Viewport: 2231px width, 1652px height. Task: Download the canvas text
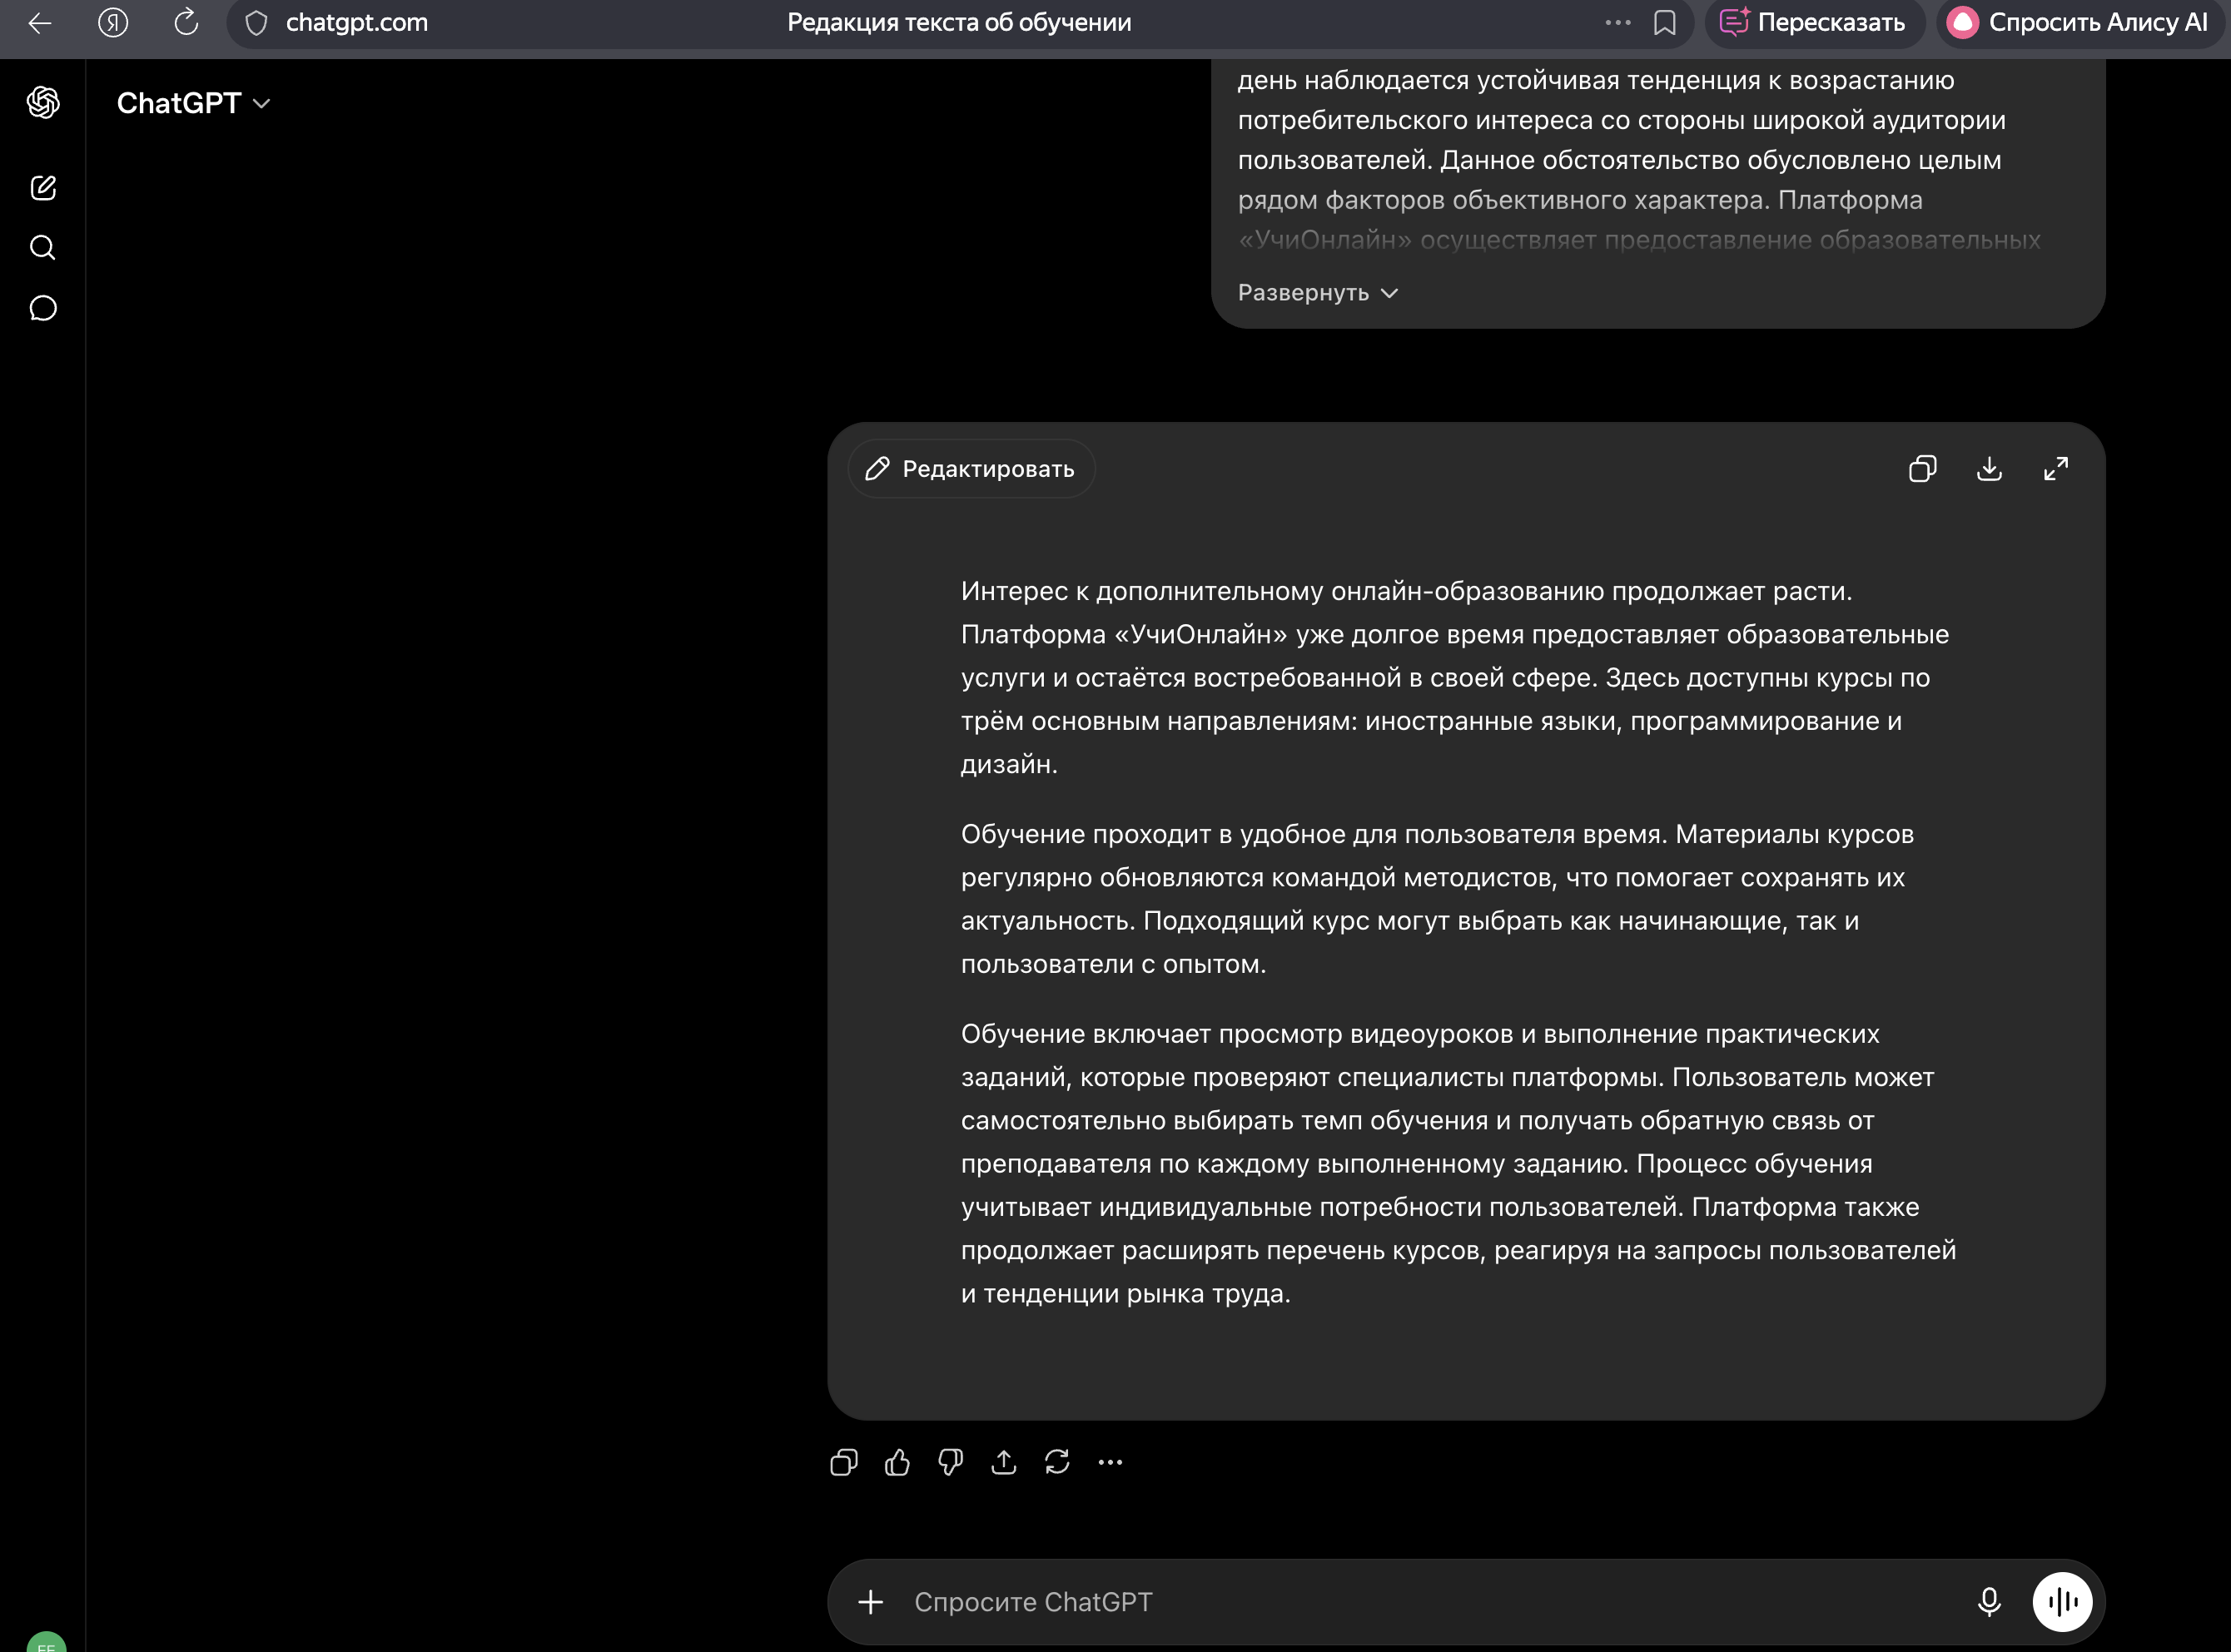[x=1989, y=469]
